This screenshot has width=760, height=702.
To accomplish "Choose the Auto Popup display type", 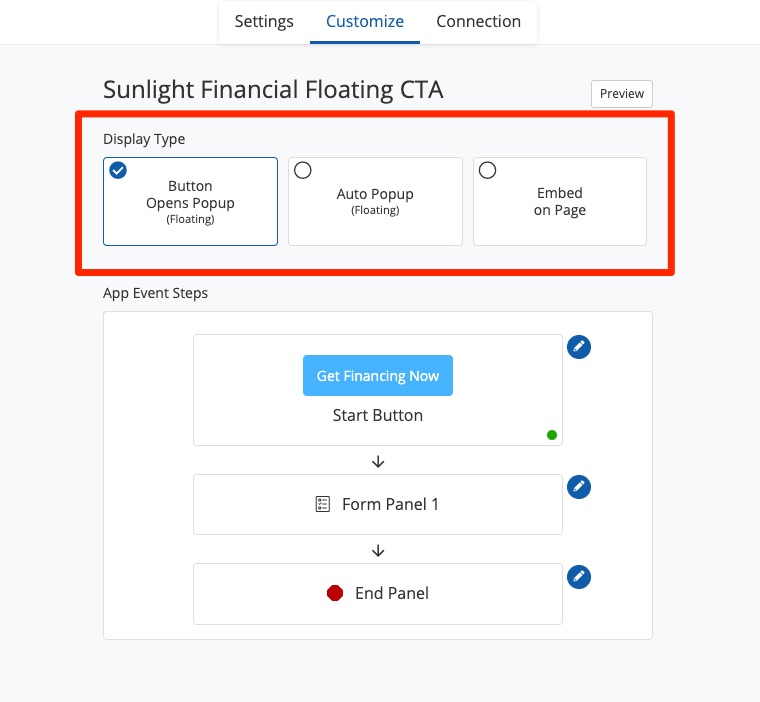I will point(375,201).
